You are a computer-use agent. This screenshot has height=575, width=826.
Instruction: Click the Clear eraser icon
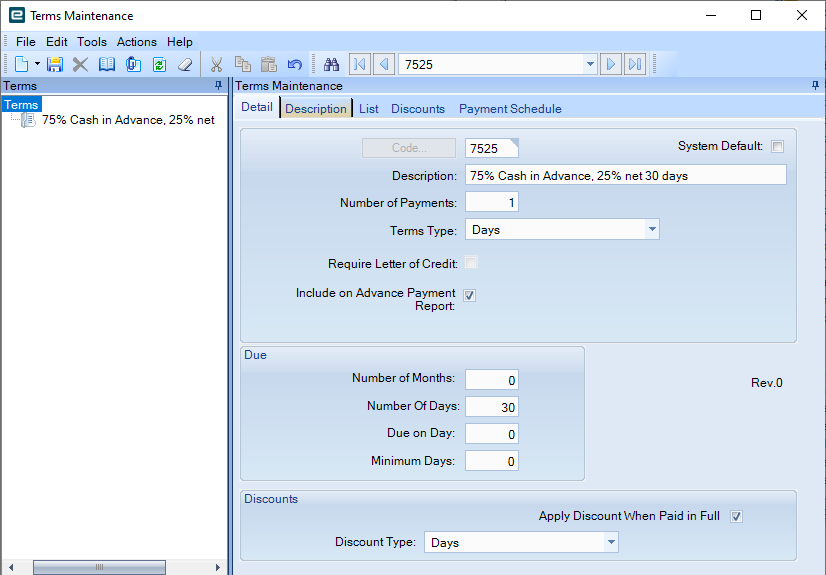(185, 64)
